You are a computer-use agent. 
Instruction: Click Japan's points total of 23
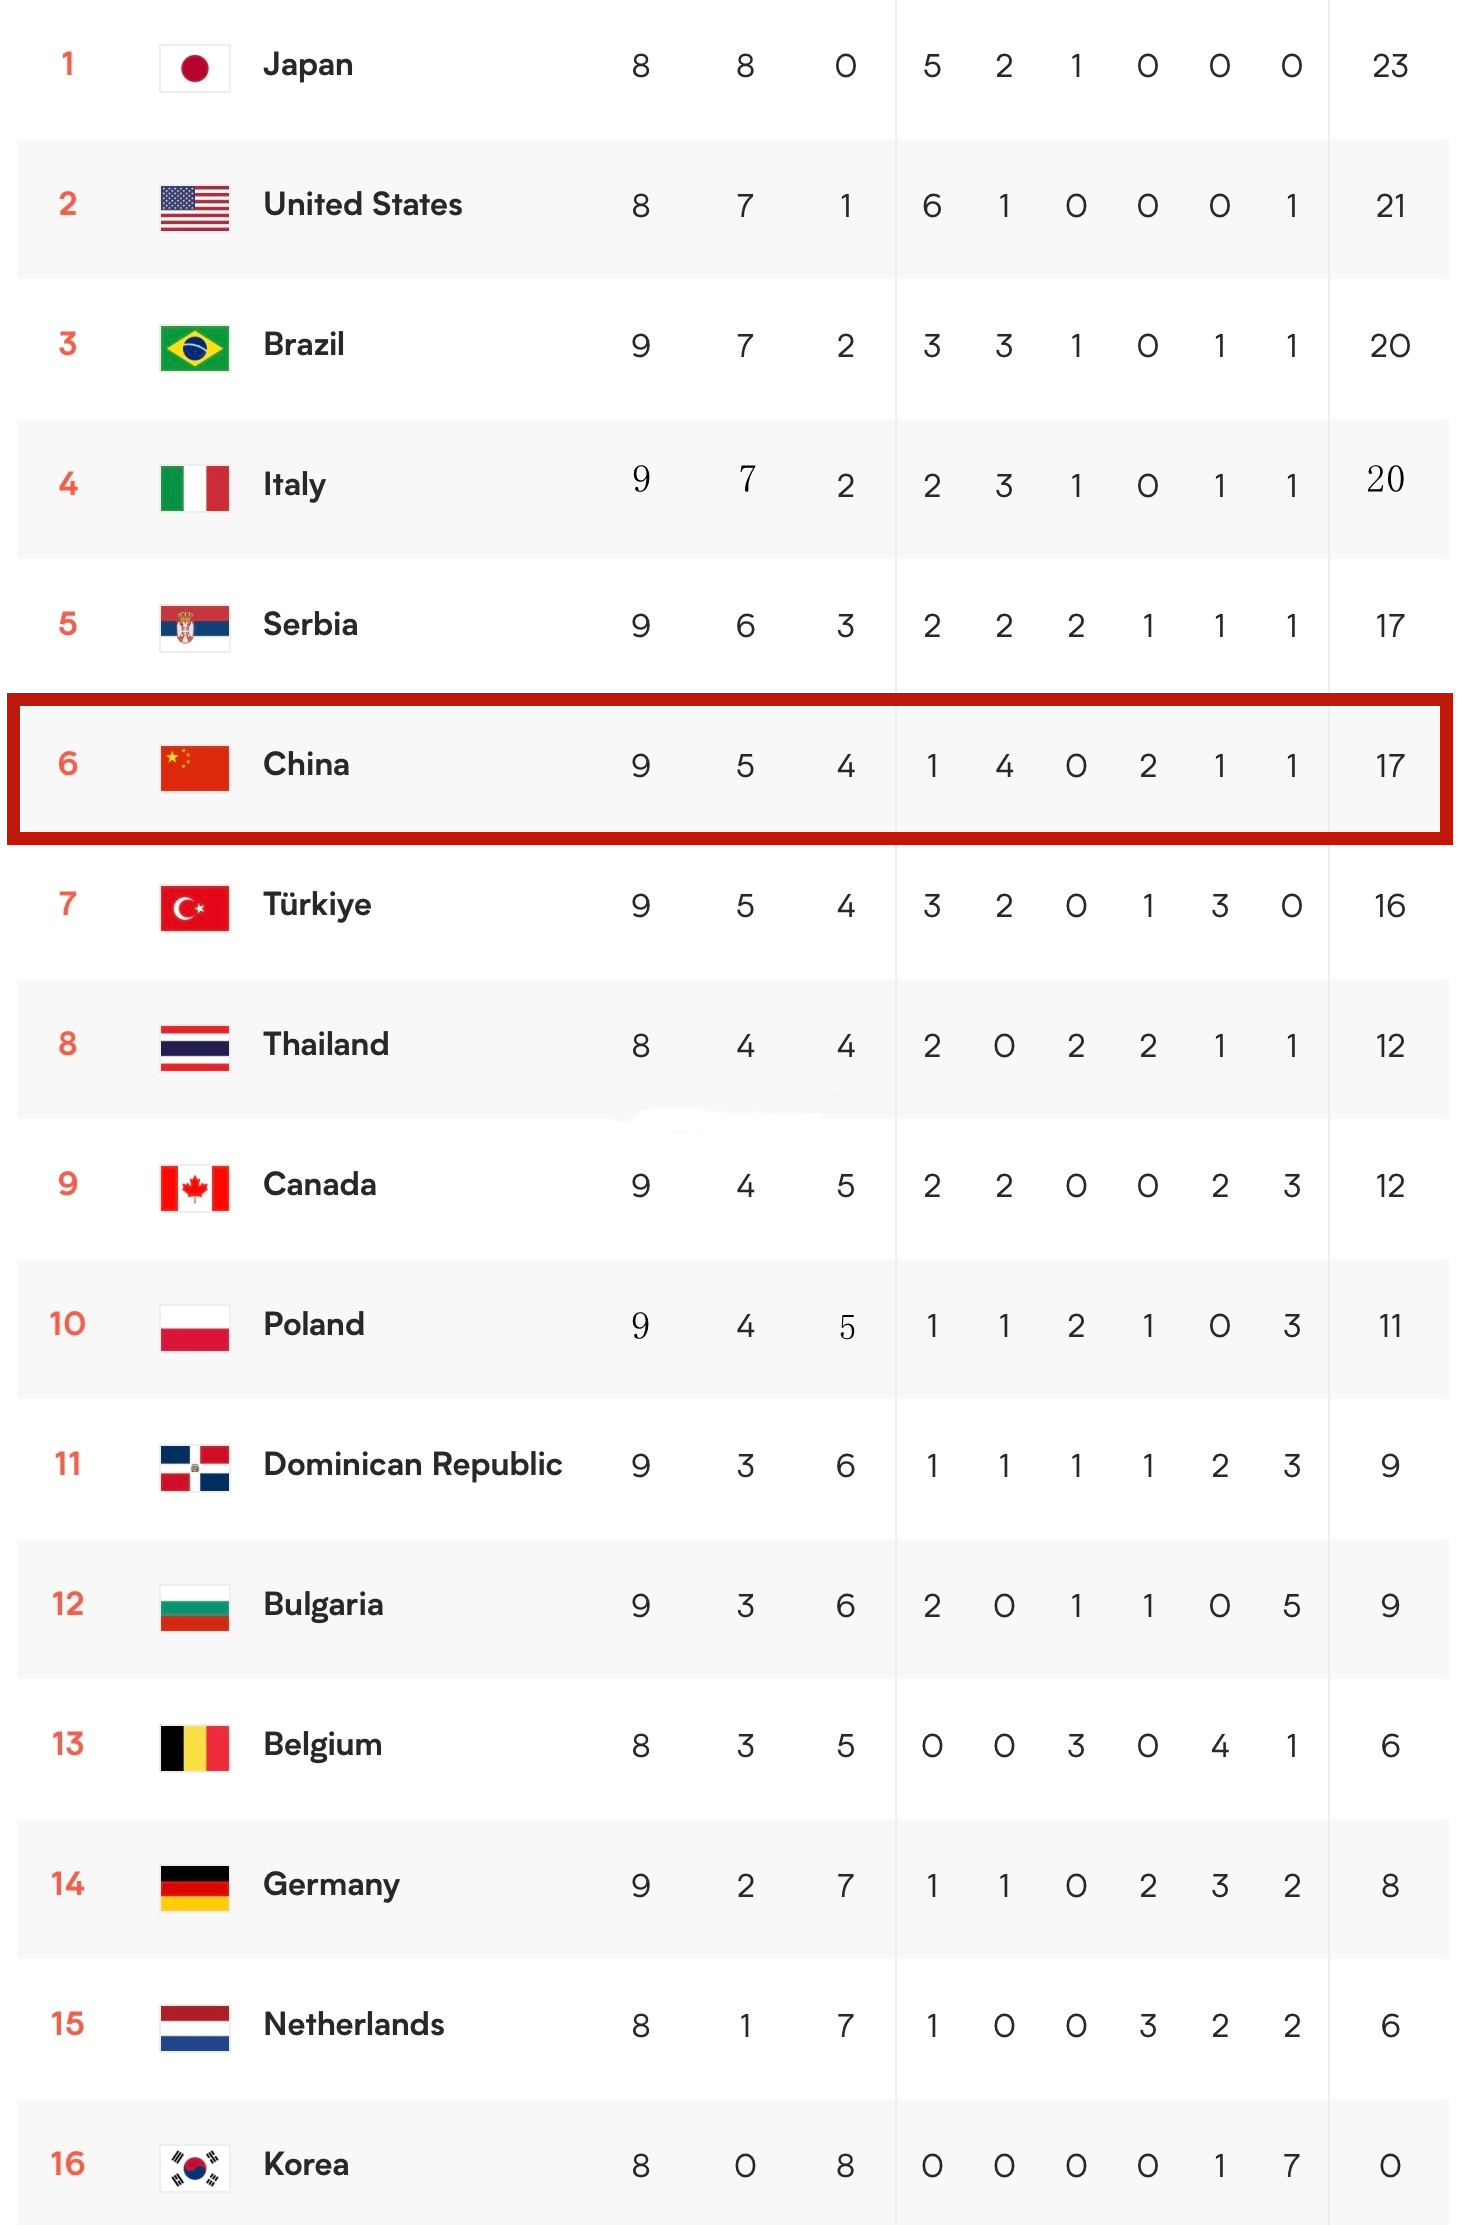click(x=1390, y=66)
